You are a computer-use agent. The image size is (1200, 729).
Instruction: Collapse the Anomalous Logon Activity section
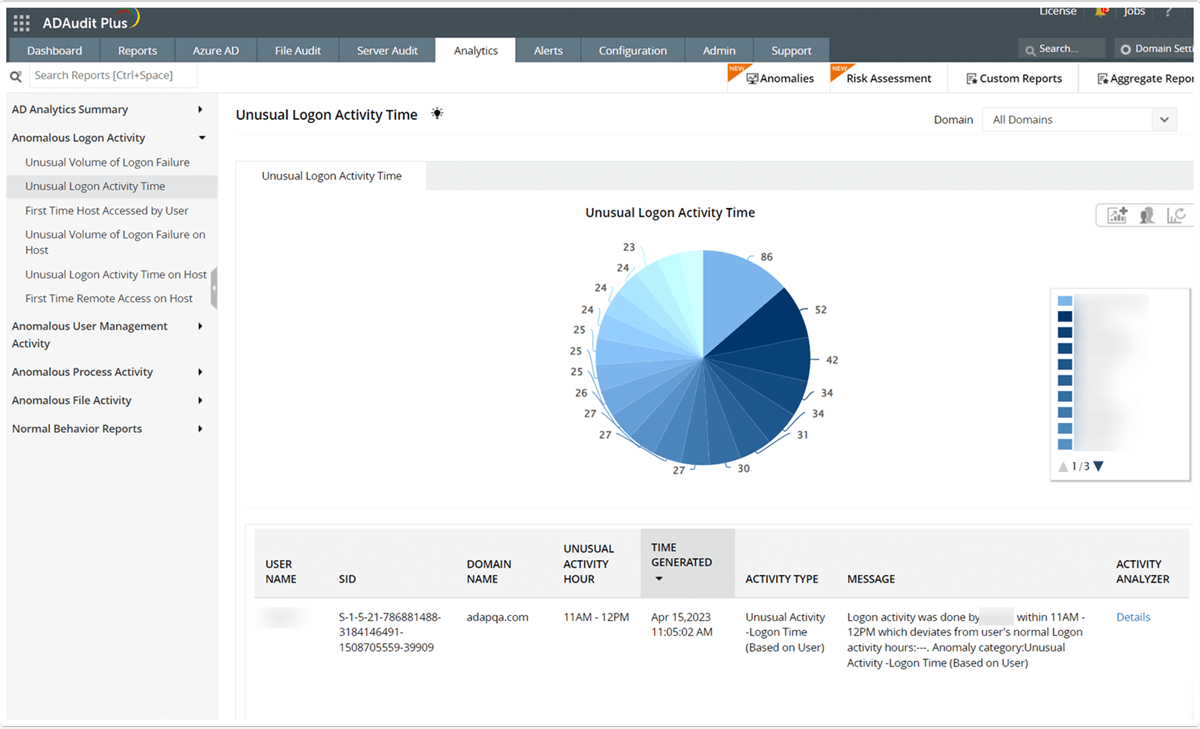199,137
